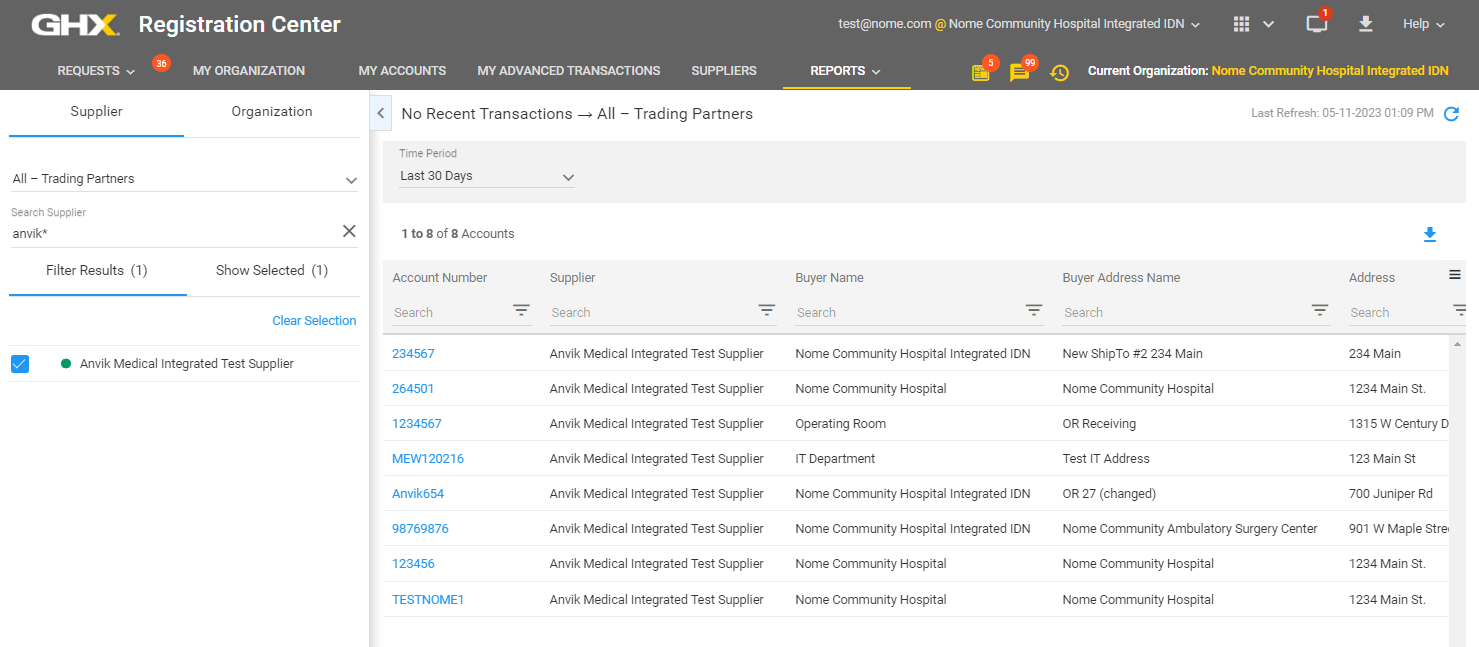Viewport: 1479px width, 647px height.
Task: Open the history clock icon
Action: click(x=1059, y=72)
